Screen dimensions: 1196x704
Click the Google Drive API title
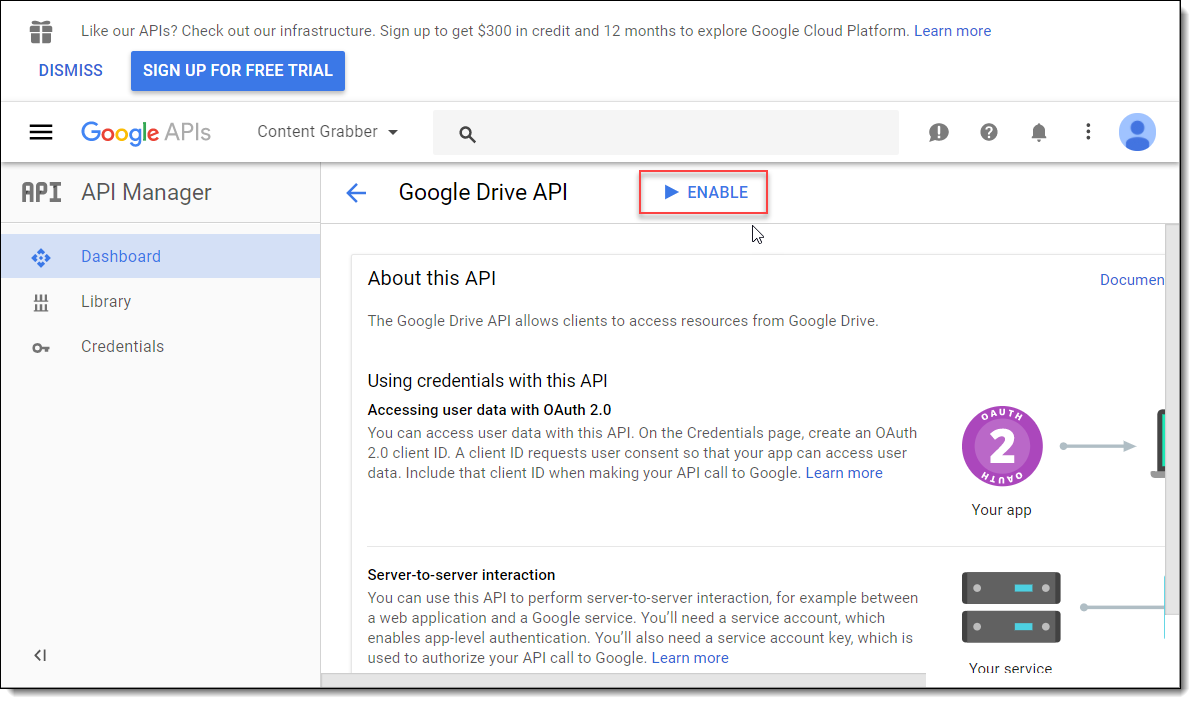483,192
